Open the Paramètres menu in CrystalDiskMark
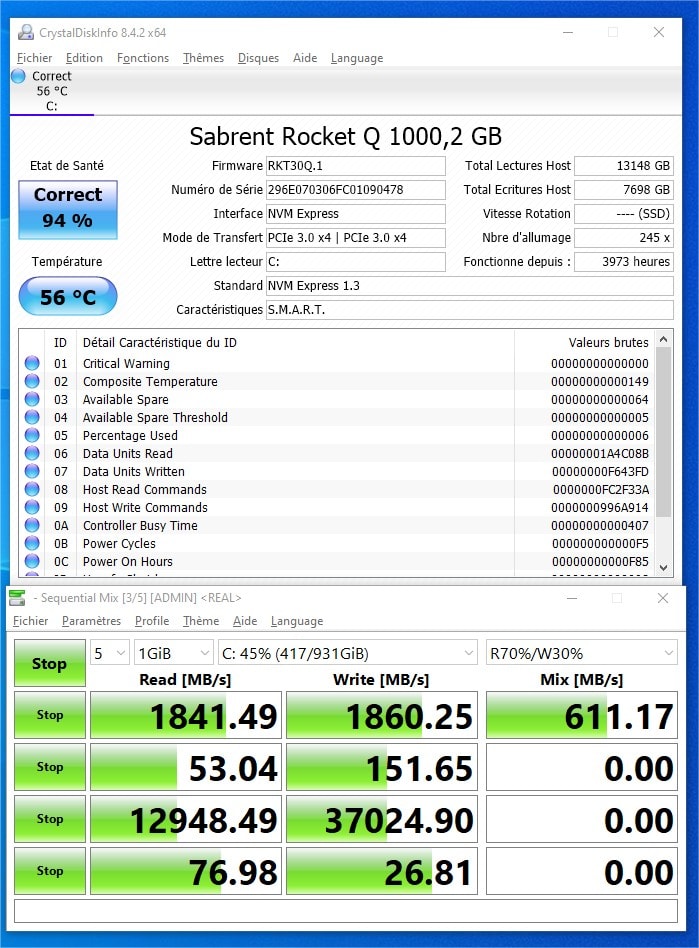699x948 pixels. pyautogui.click(x=91, y=621)
